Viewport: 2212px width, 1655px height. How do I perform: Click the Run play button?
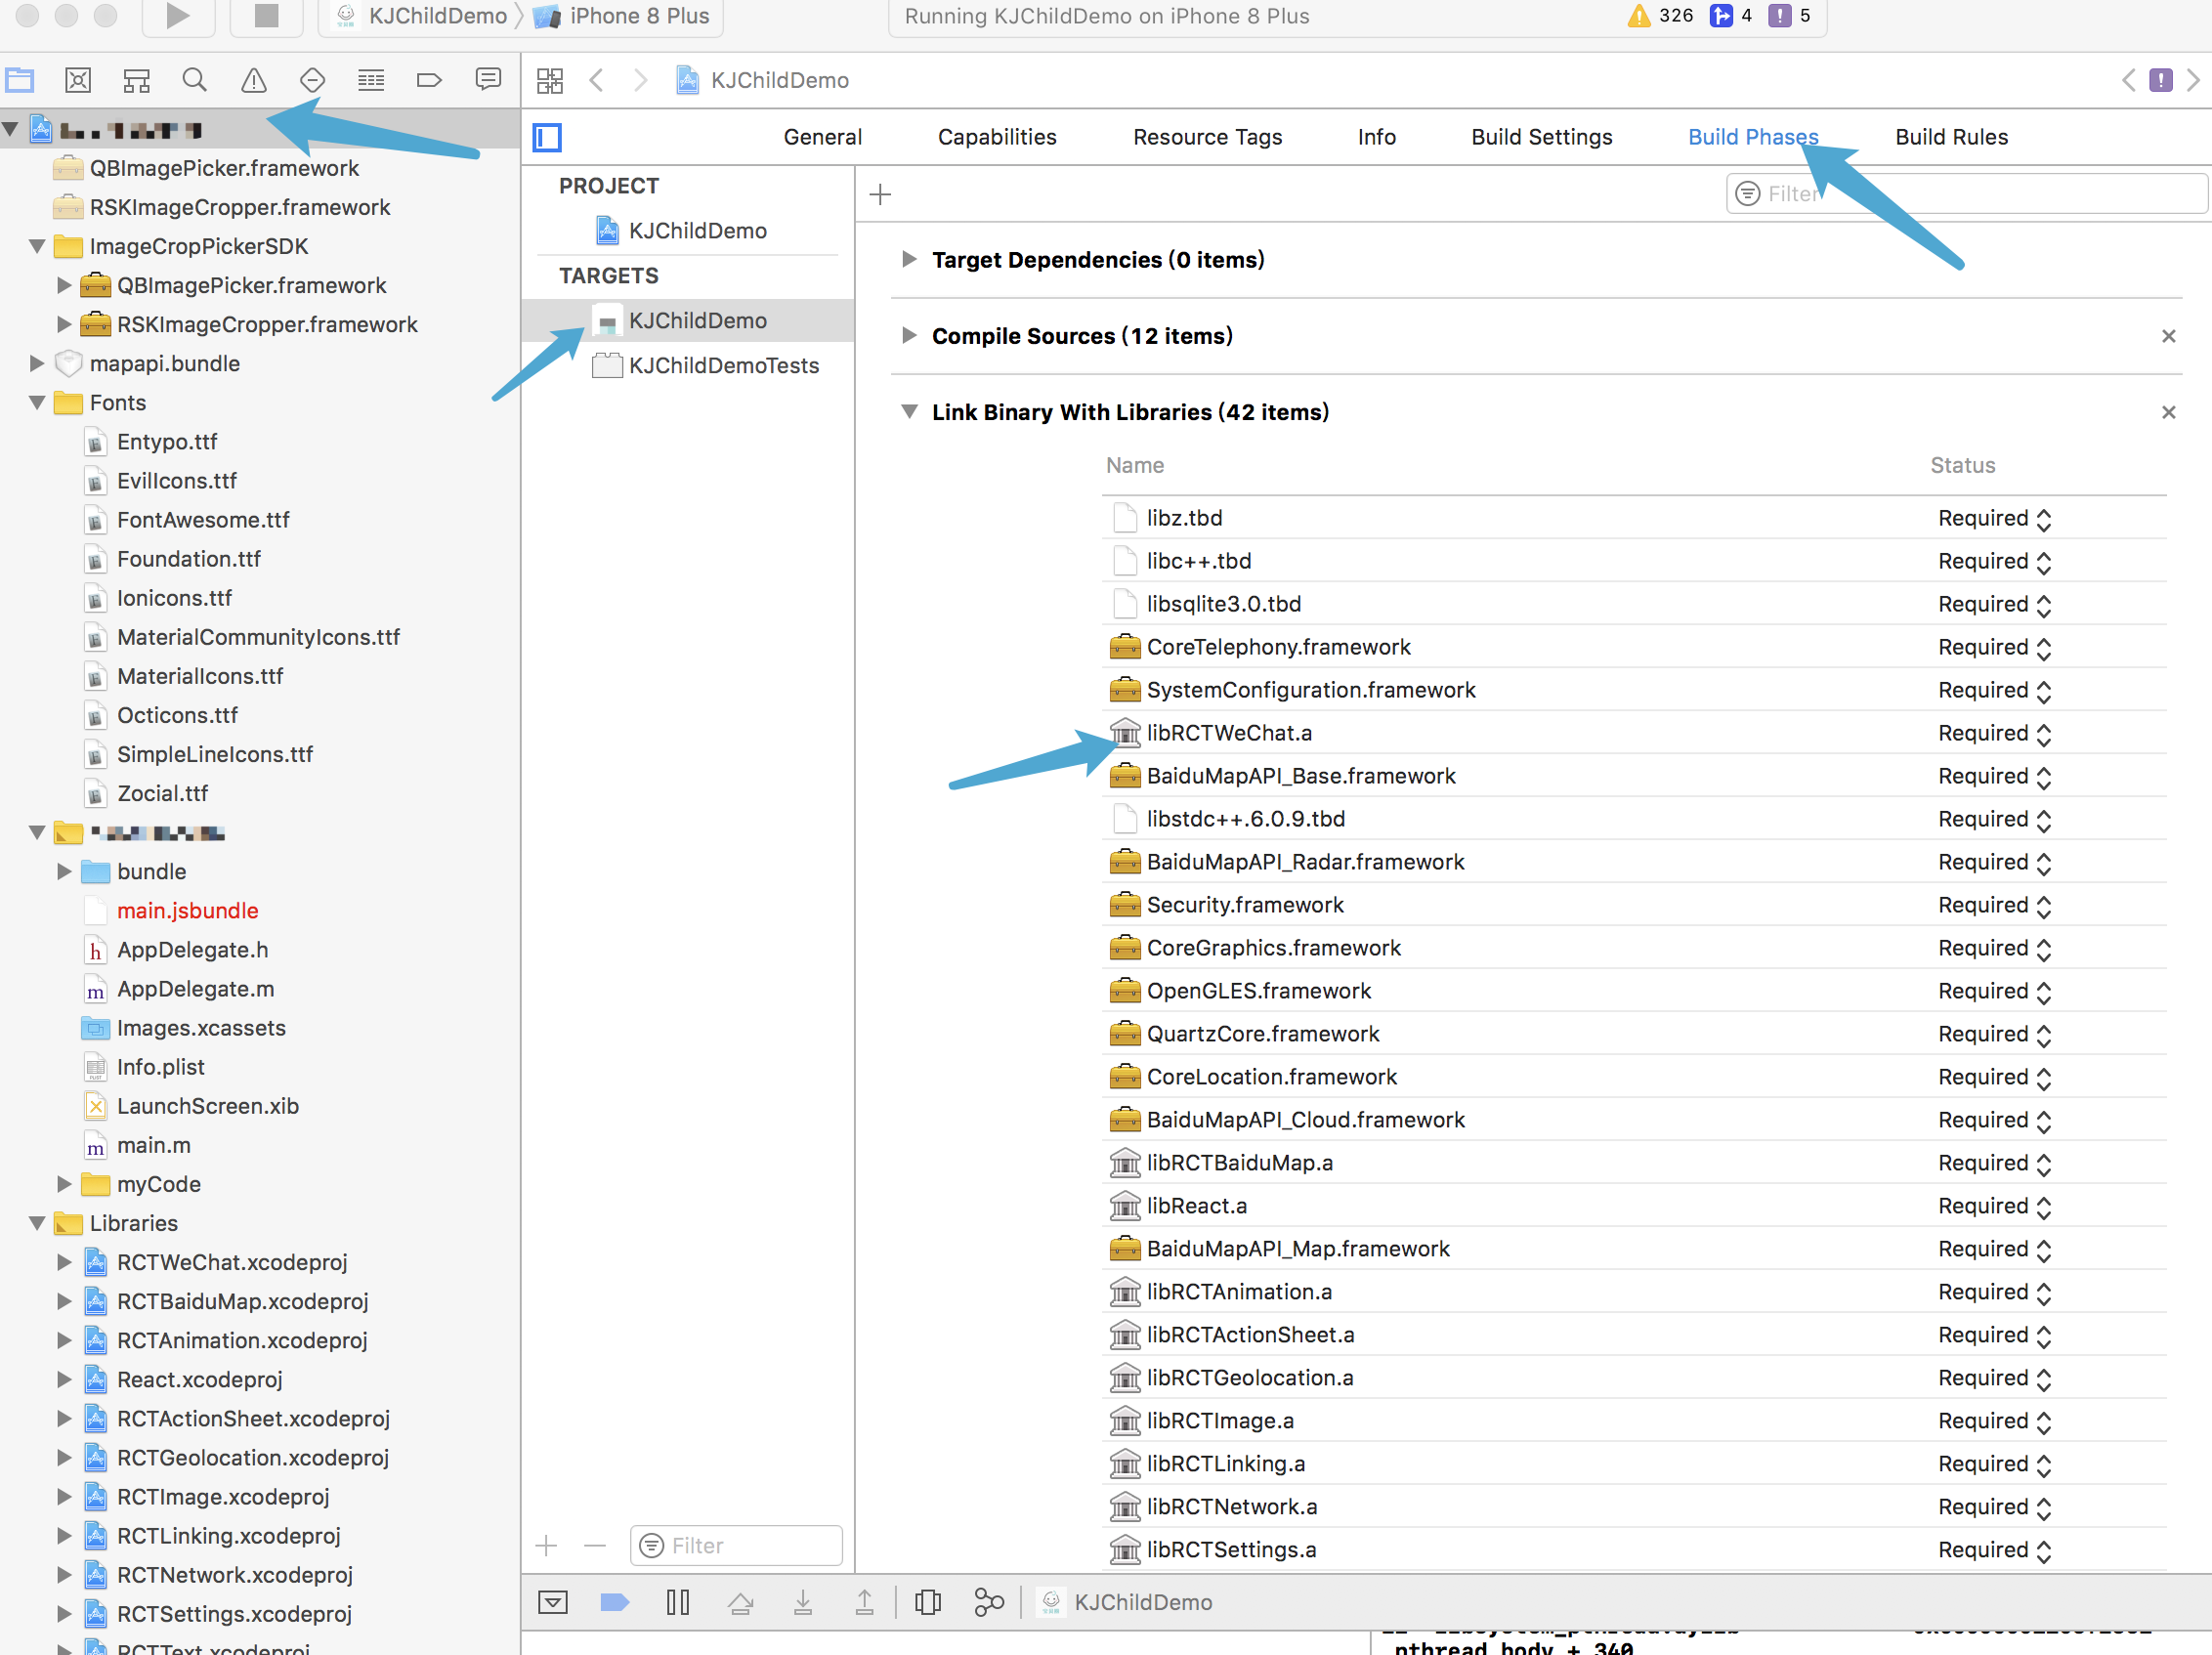(178, 15)
